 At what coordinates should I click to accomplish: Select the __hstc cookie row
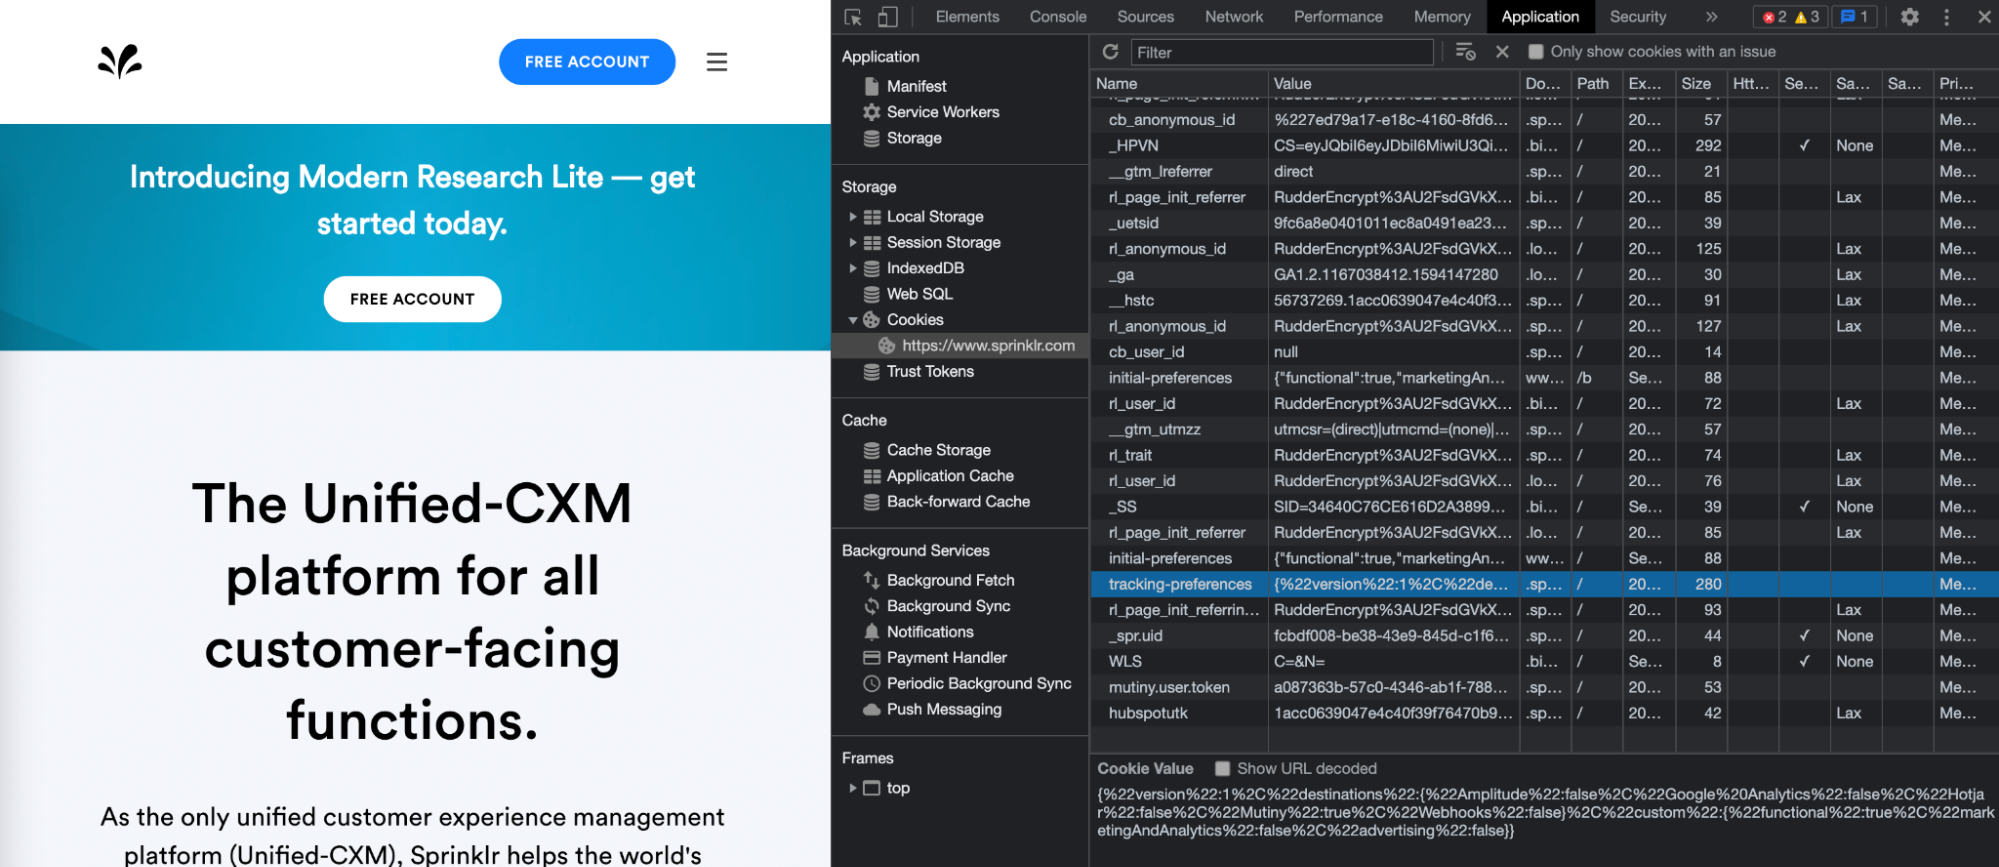pos(1544,300)
